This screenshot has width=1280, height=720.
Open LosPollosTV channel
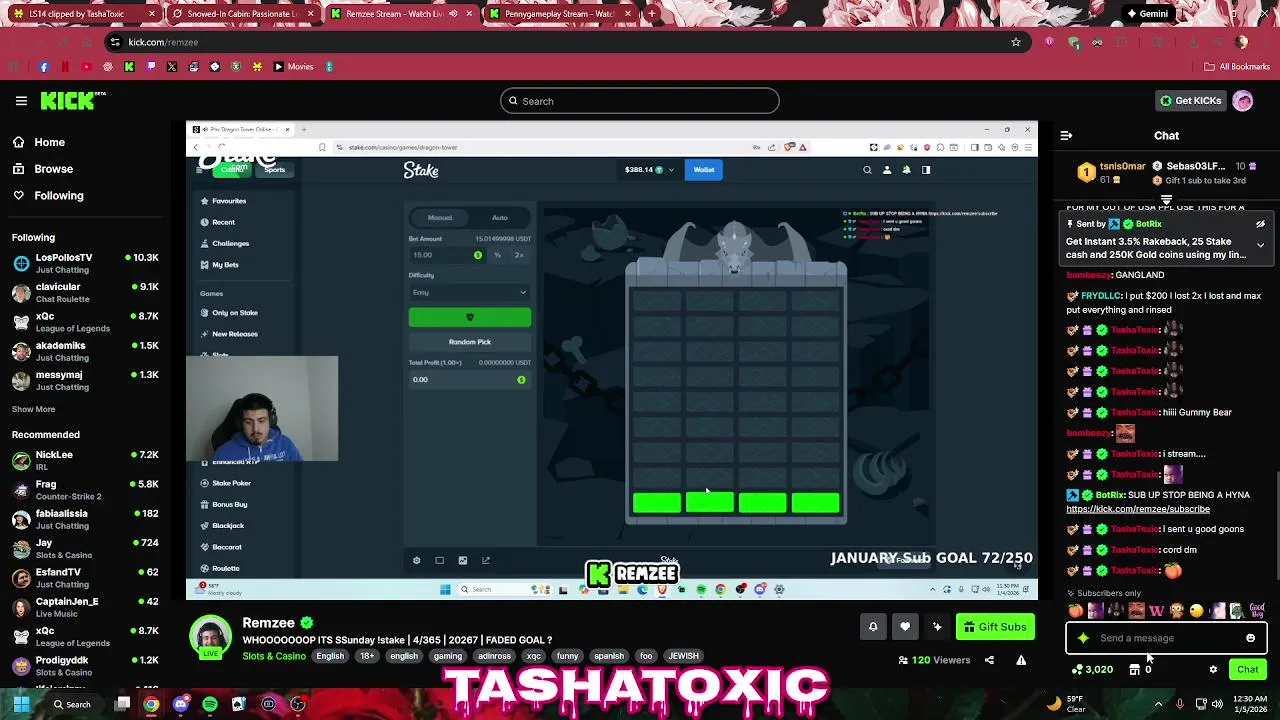pyautogui.click(x=85, y=263)
